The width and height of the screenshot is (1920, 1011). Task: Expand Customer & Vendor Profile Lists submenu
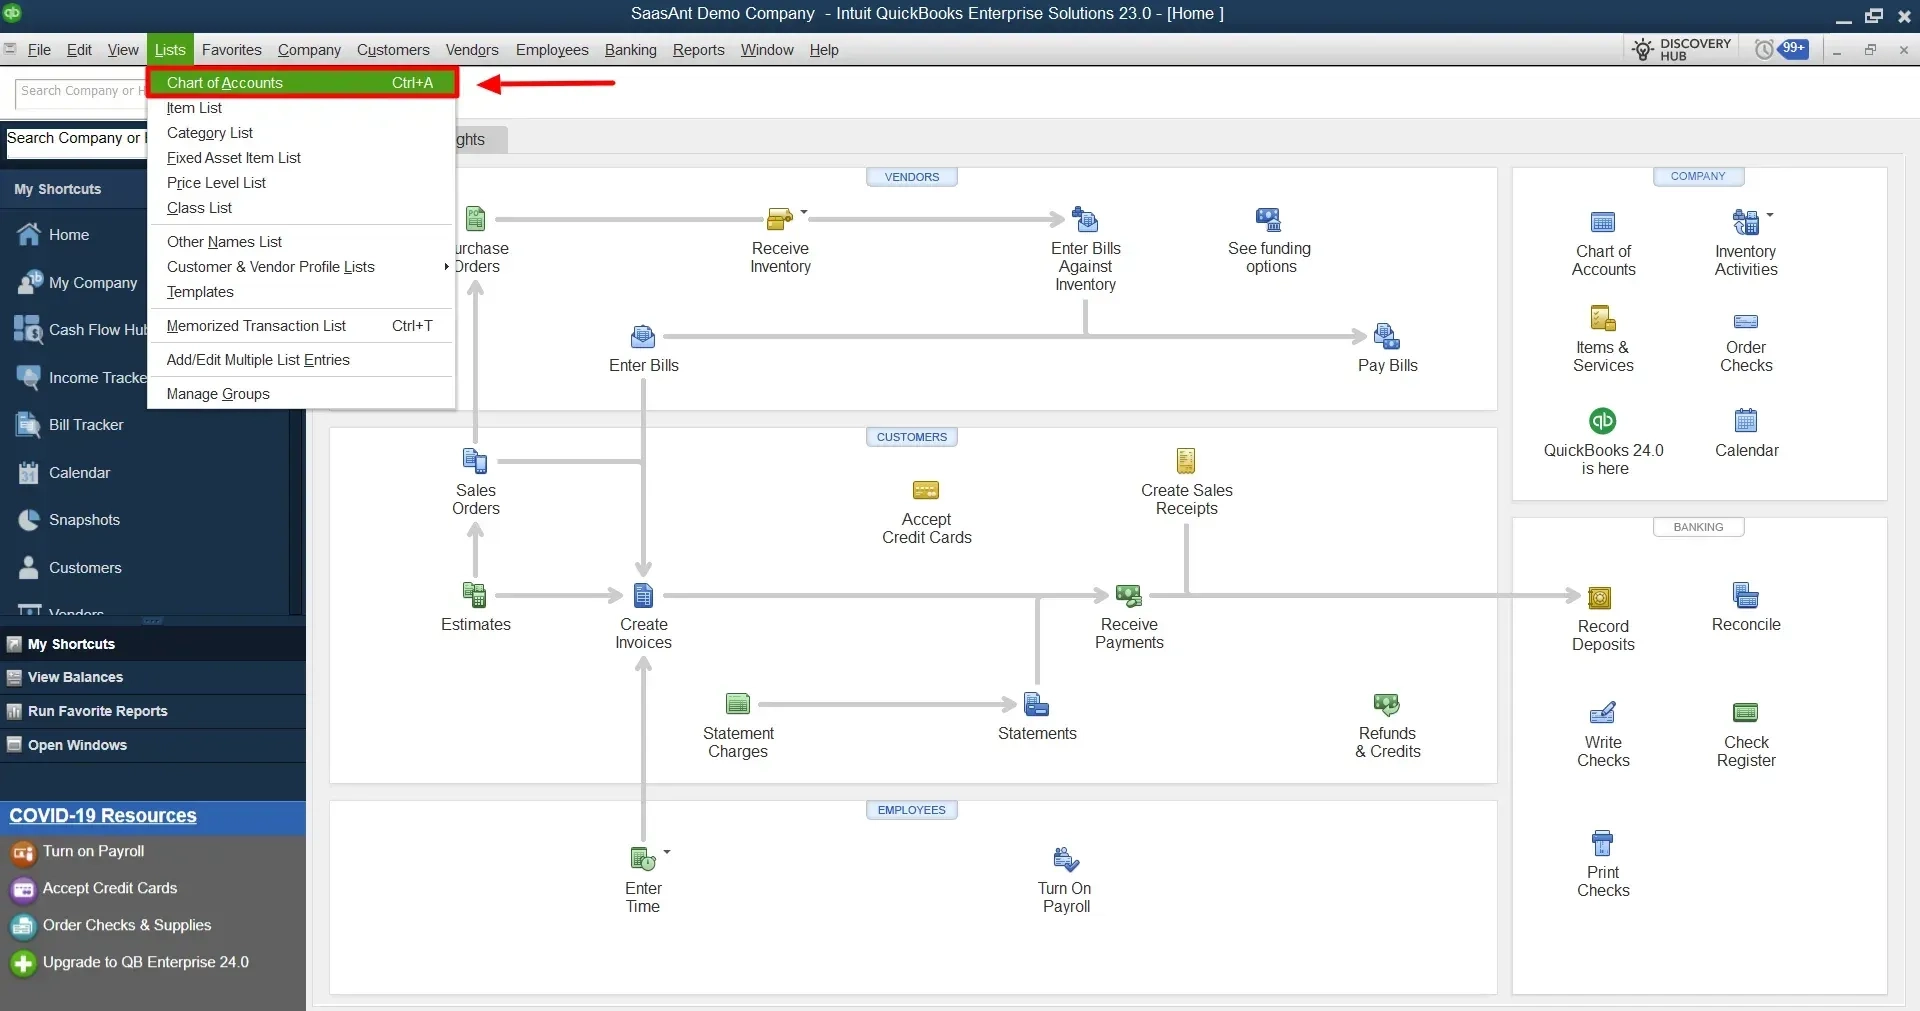(301, 267)
